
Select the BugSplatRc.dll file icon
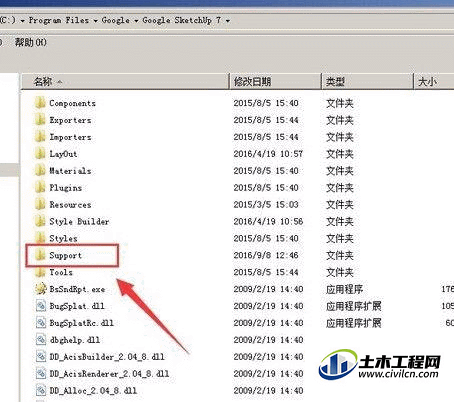(41, 323)
